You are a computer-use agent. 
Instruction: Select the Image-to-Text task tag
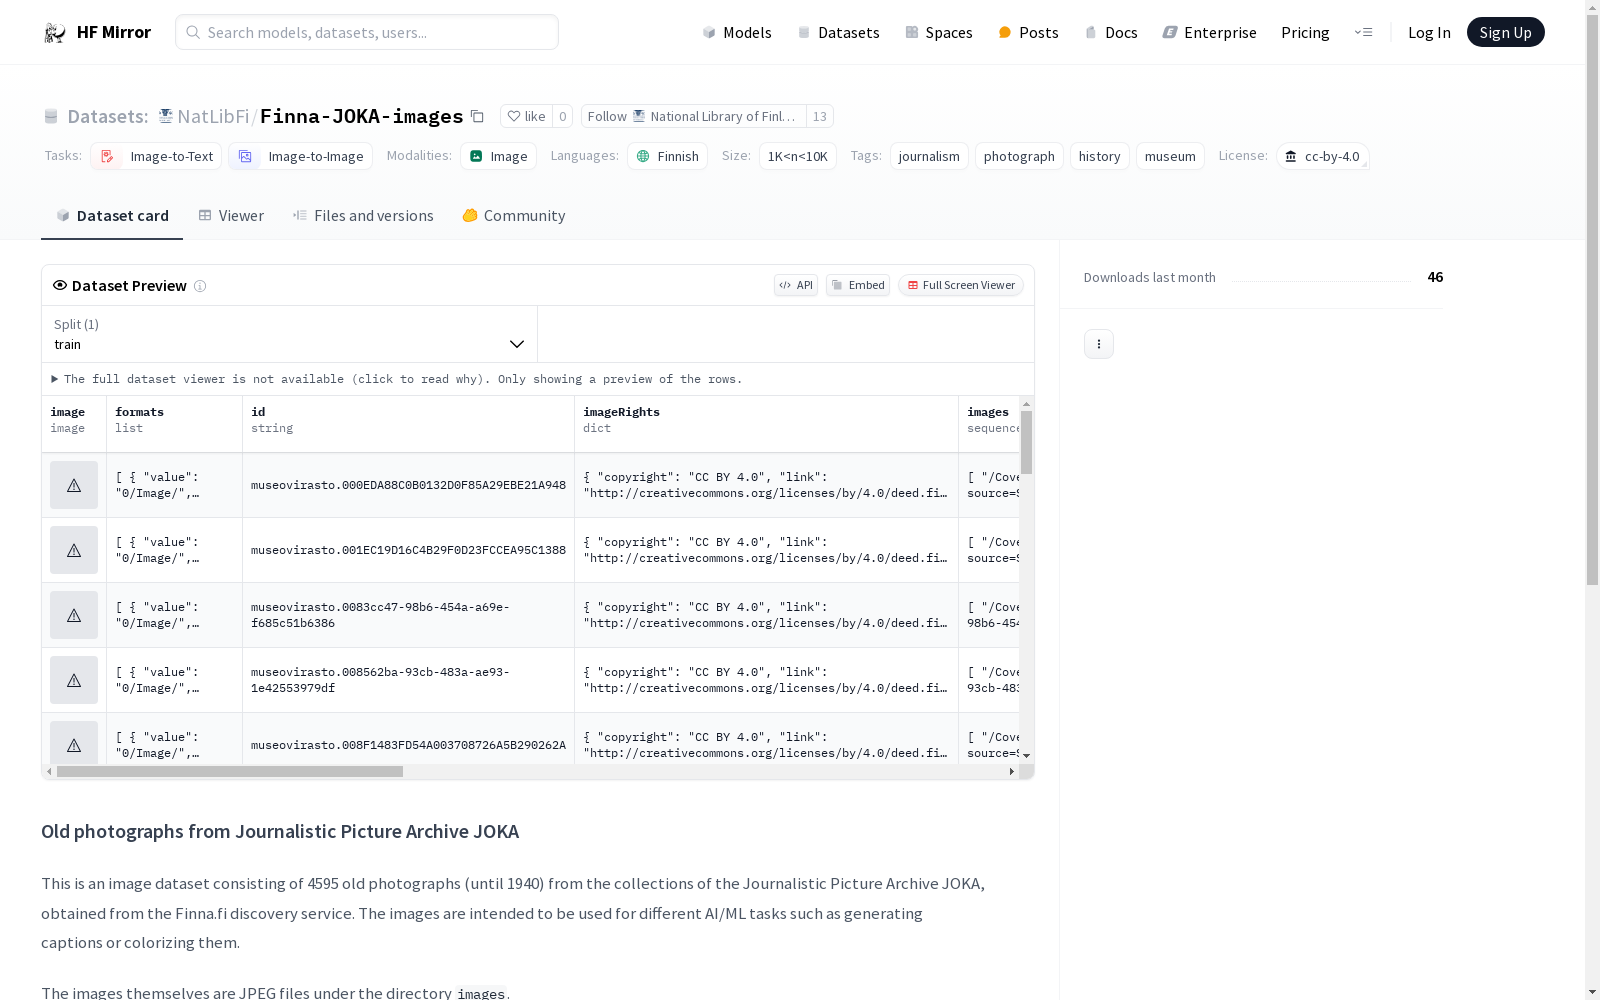click(156, 156)
